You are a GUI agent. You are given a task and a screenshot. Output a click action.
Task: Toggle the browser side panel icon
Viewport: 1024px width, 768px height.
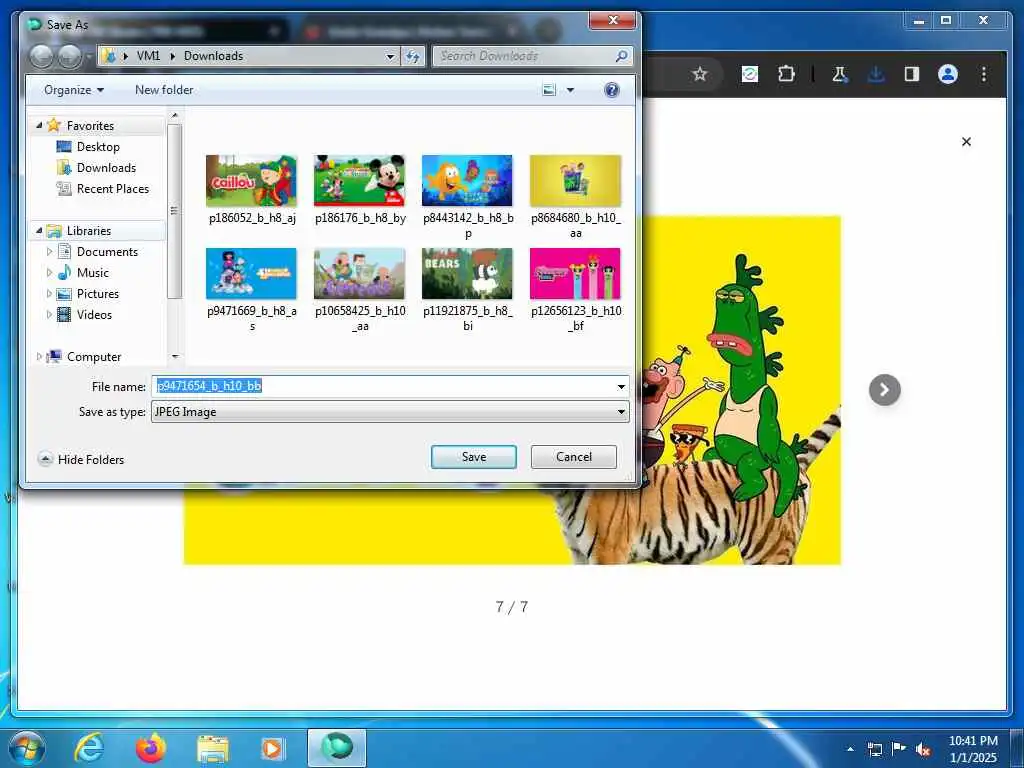[x=912, y=74]
